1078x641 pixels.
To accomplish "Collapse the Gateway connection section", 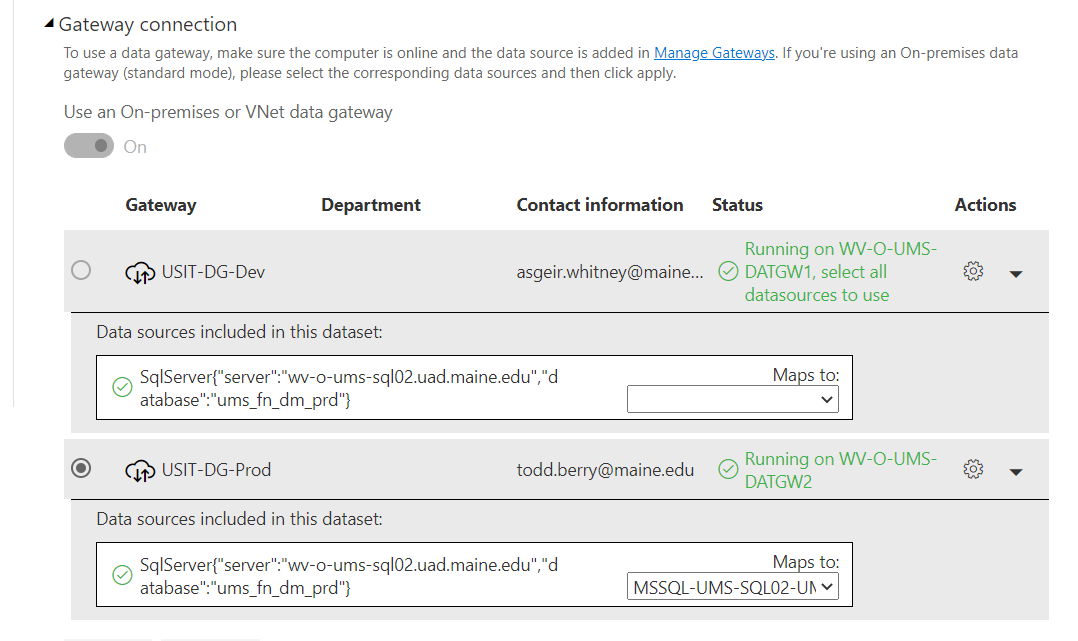I will [49, 23].
